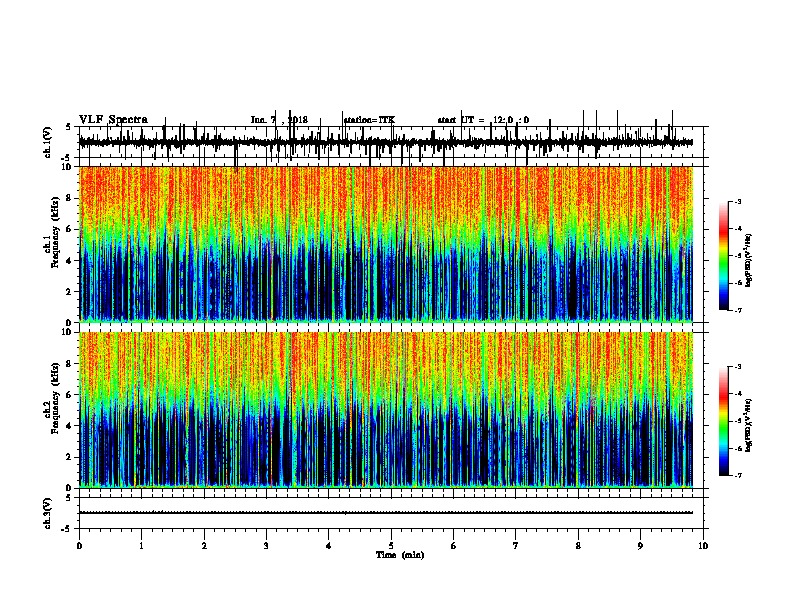Click the "3" tick on the time axis

click(266, 546)
